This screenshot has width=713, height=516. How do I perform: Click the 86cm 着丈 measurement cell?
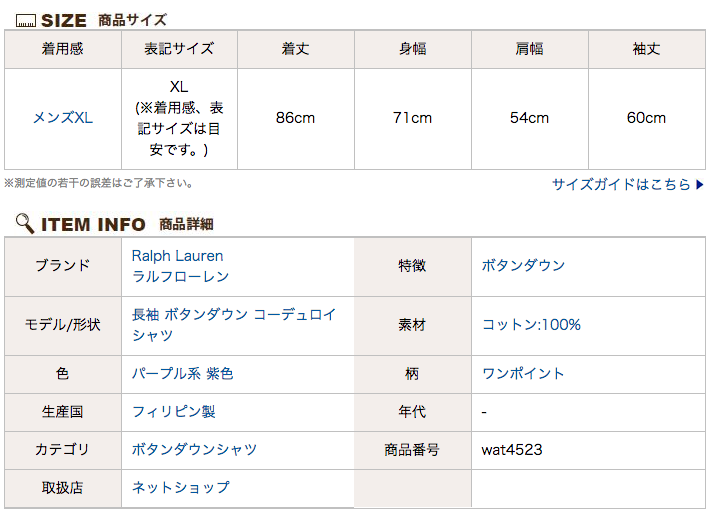(296, 119)
